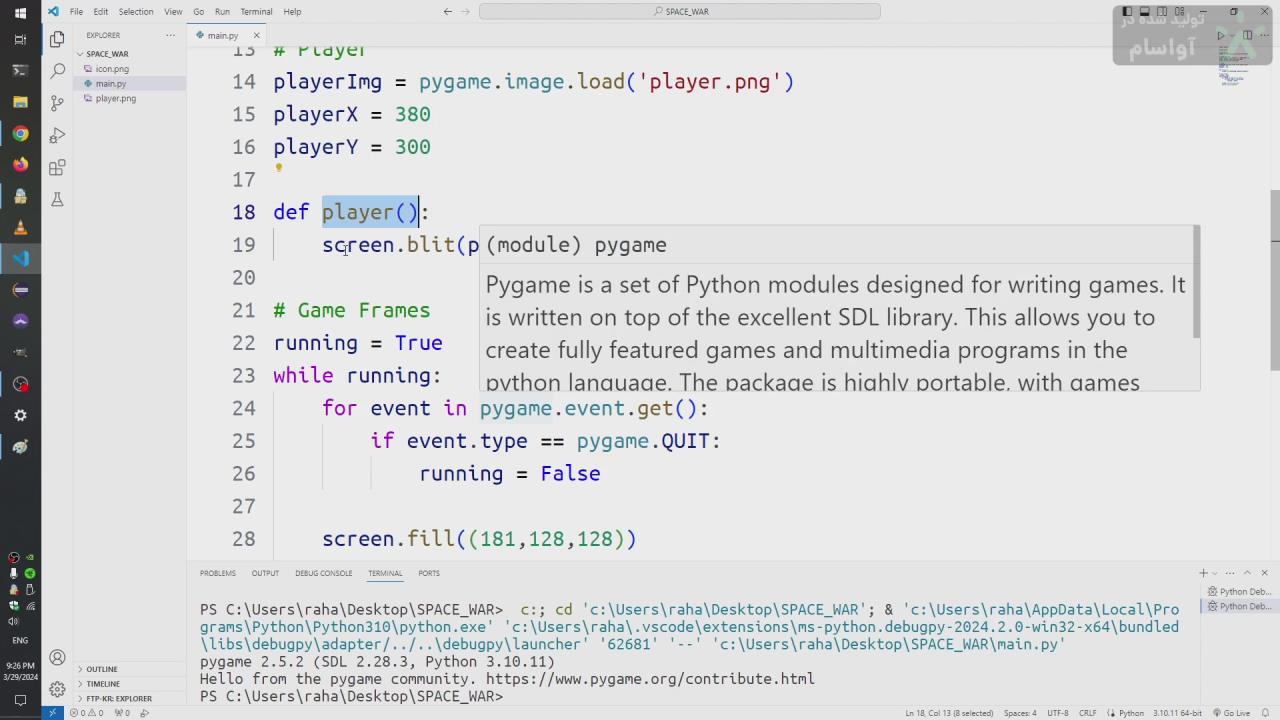Image resolution: width=1280 pixels, height=720 pixels.
Task: Open the Manage gear settings icon
Action: point(57,690)
